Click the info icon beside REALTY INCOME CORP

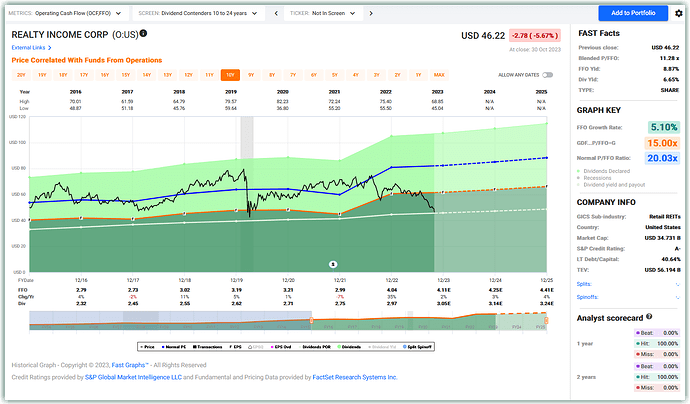143,33
